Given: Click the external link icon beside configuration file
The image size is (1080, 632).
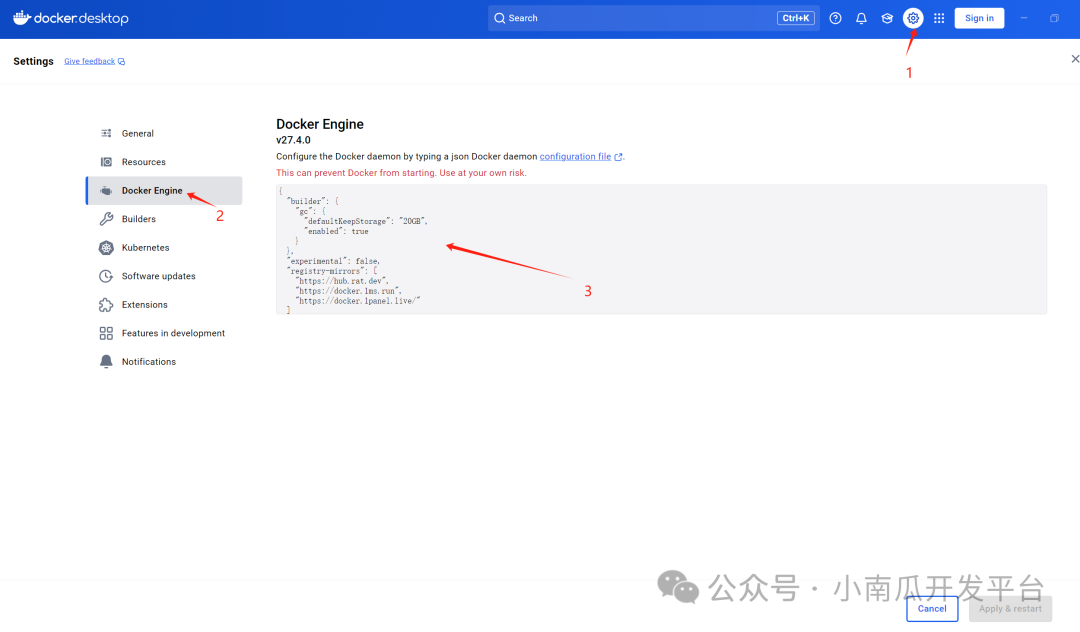Looking at the screenshot, I should pos(618,157).
